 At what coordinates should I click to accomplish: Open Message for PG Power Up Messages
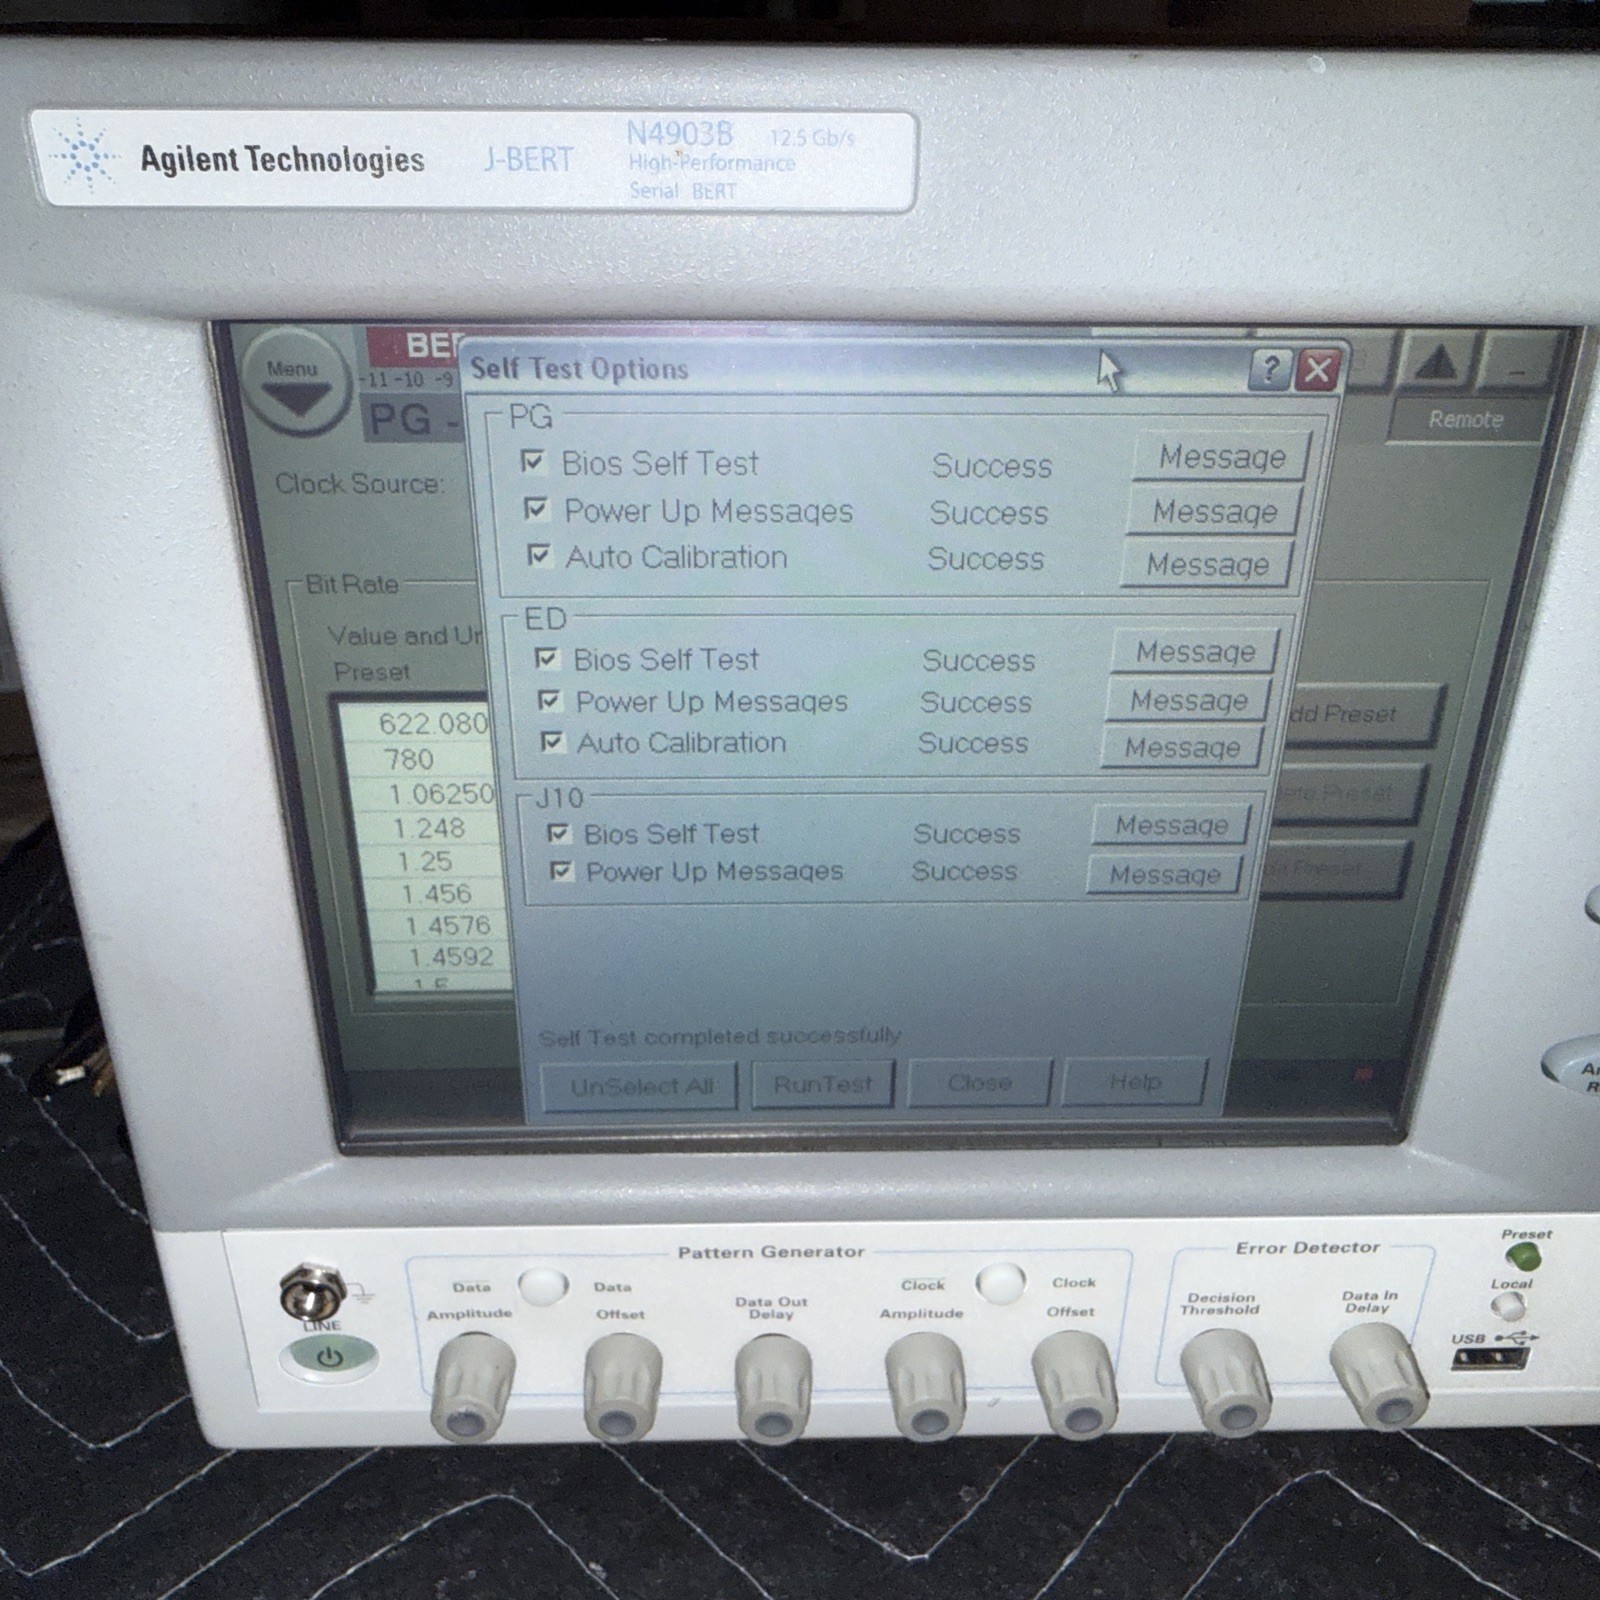1214,512
